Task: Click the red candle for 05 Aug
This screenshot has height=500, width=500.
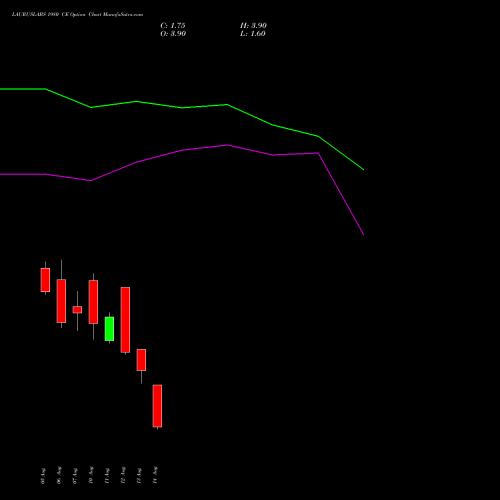Action: (45, 280)
